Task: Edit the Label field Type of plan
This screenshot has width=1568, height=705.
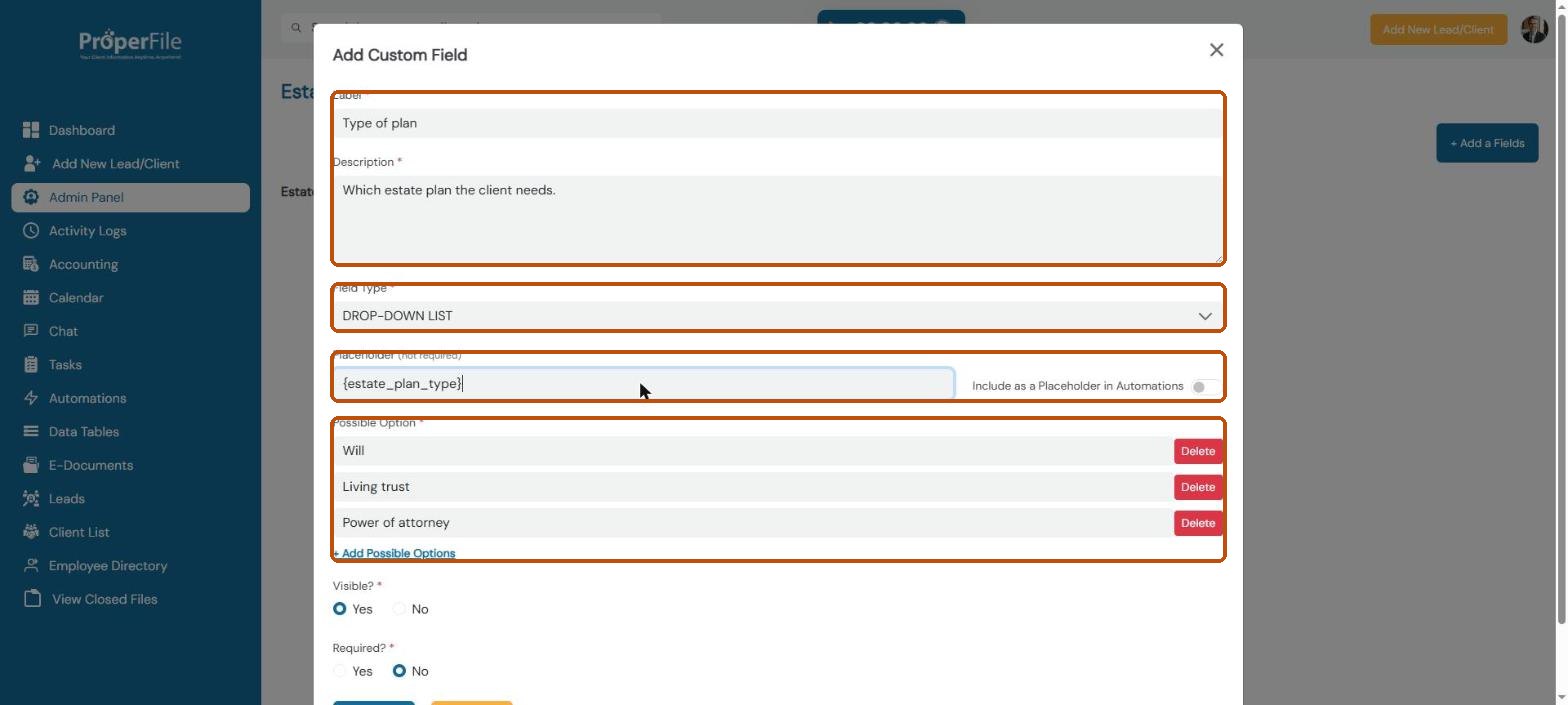Action: click(778, 123)
